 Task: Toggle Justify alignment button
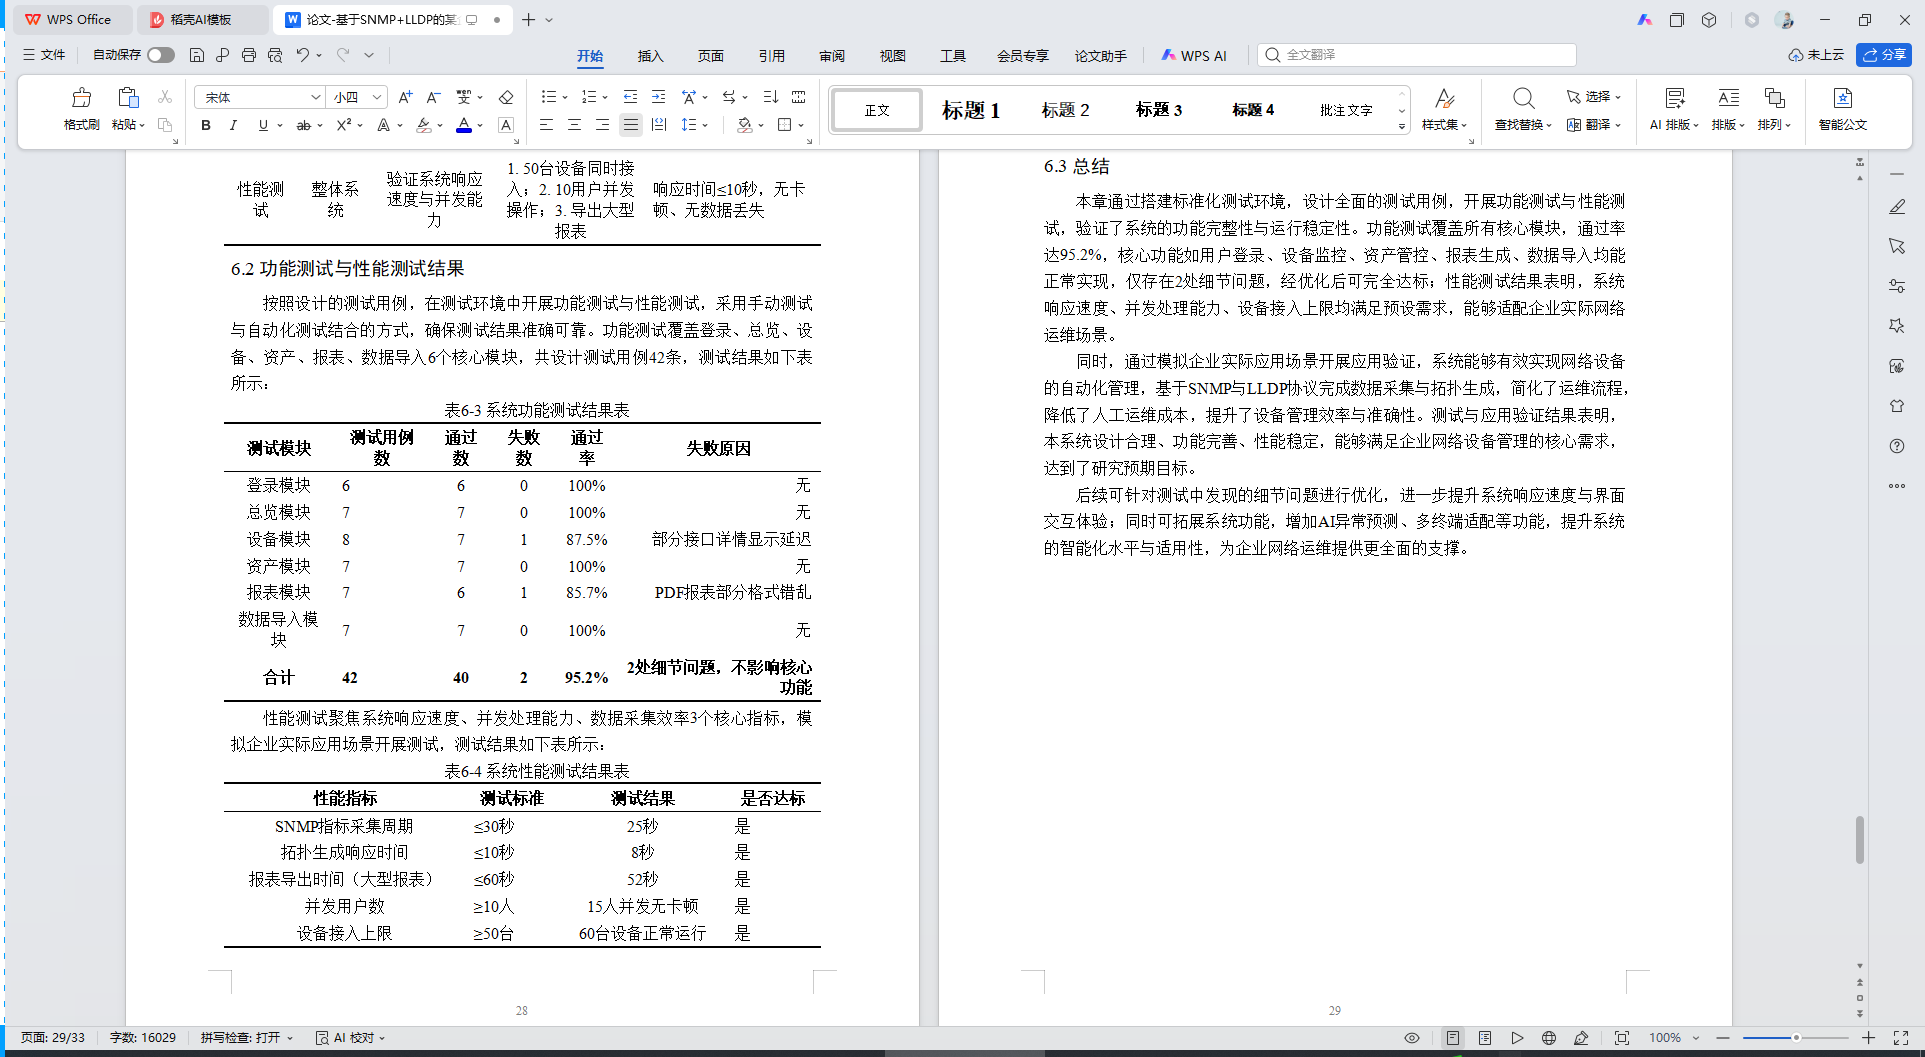click(x=630, y=125)
